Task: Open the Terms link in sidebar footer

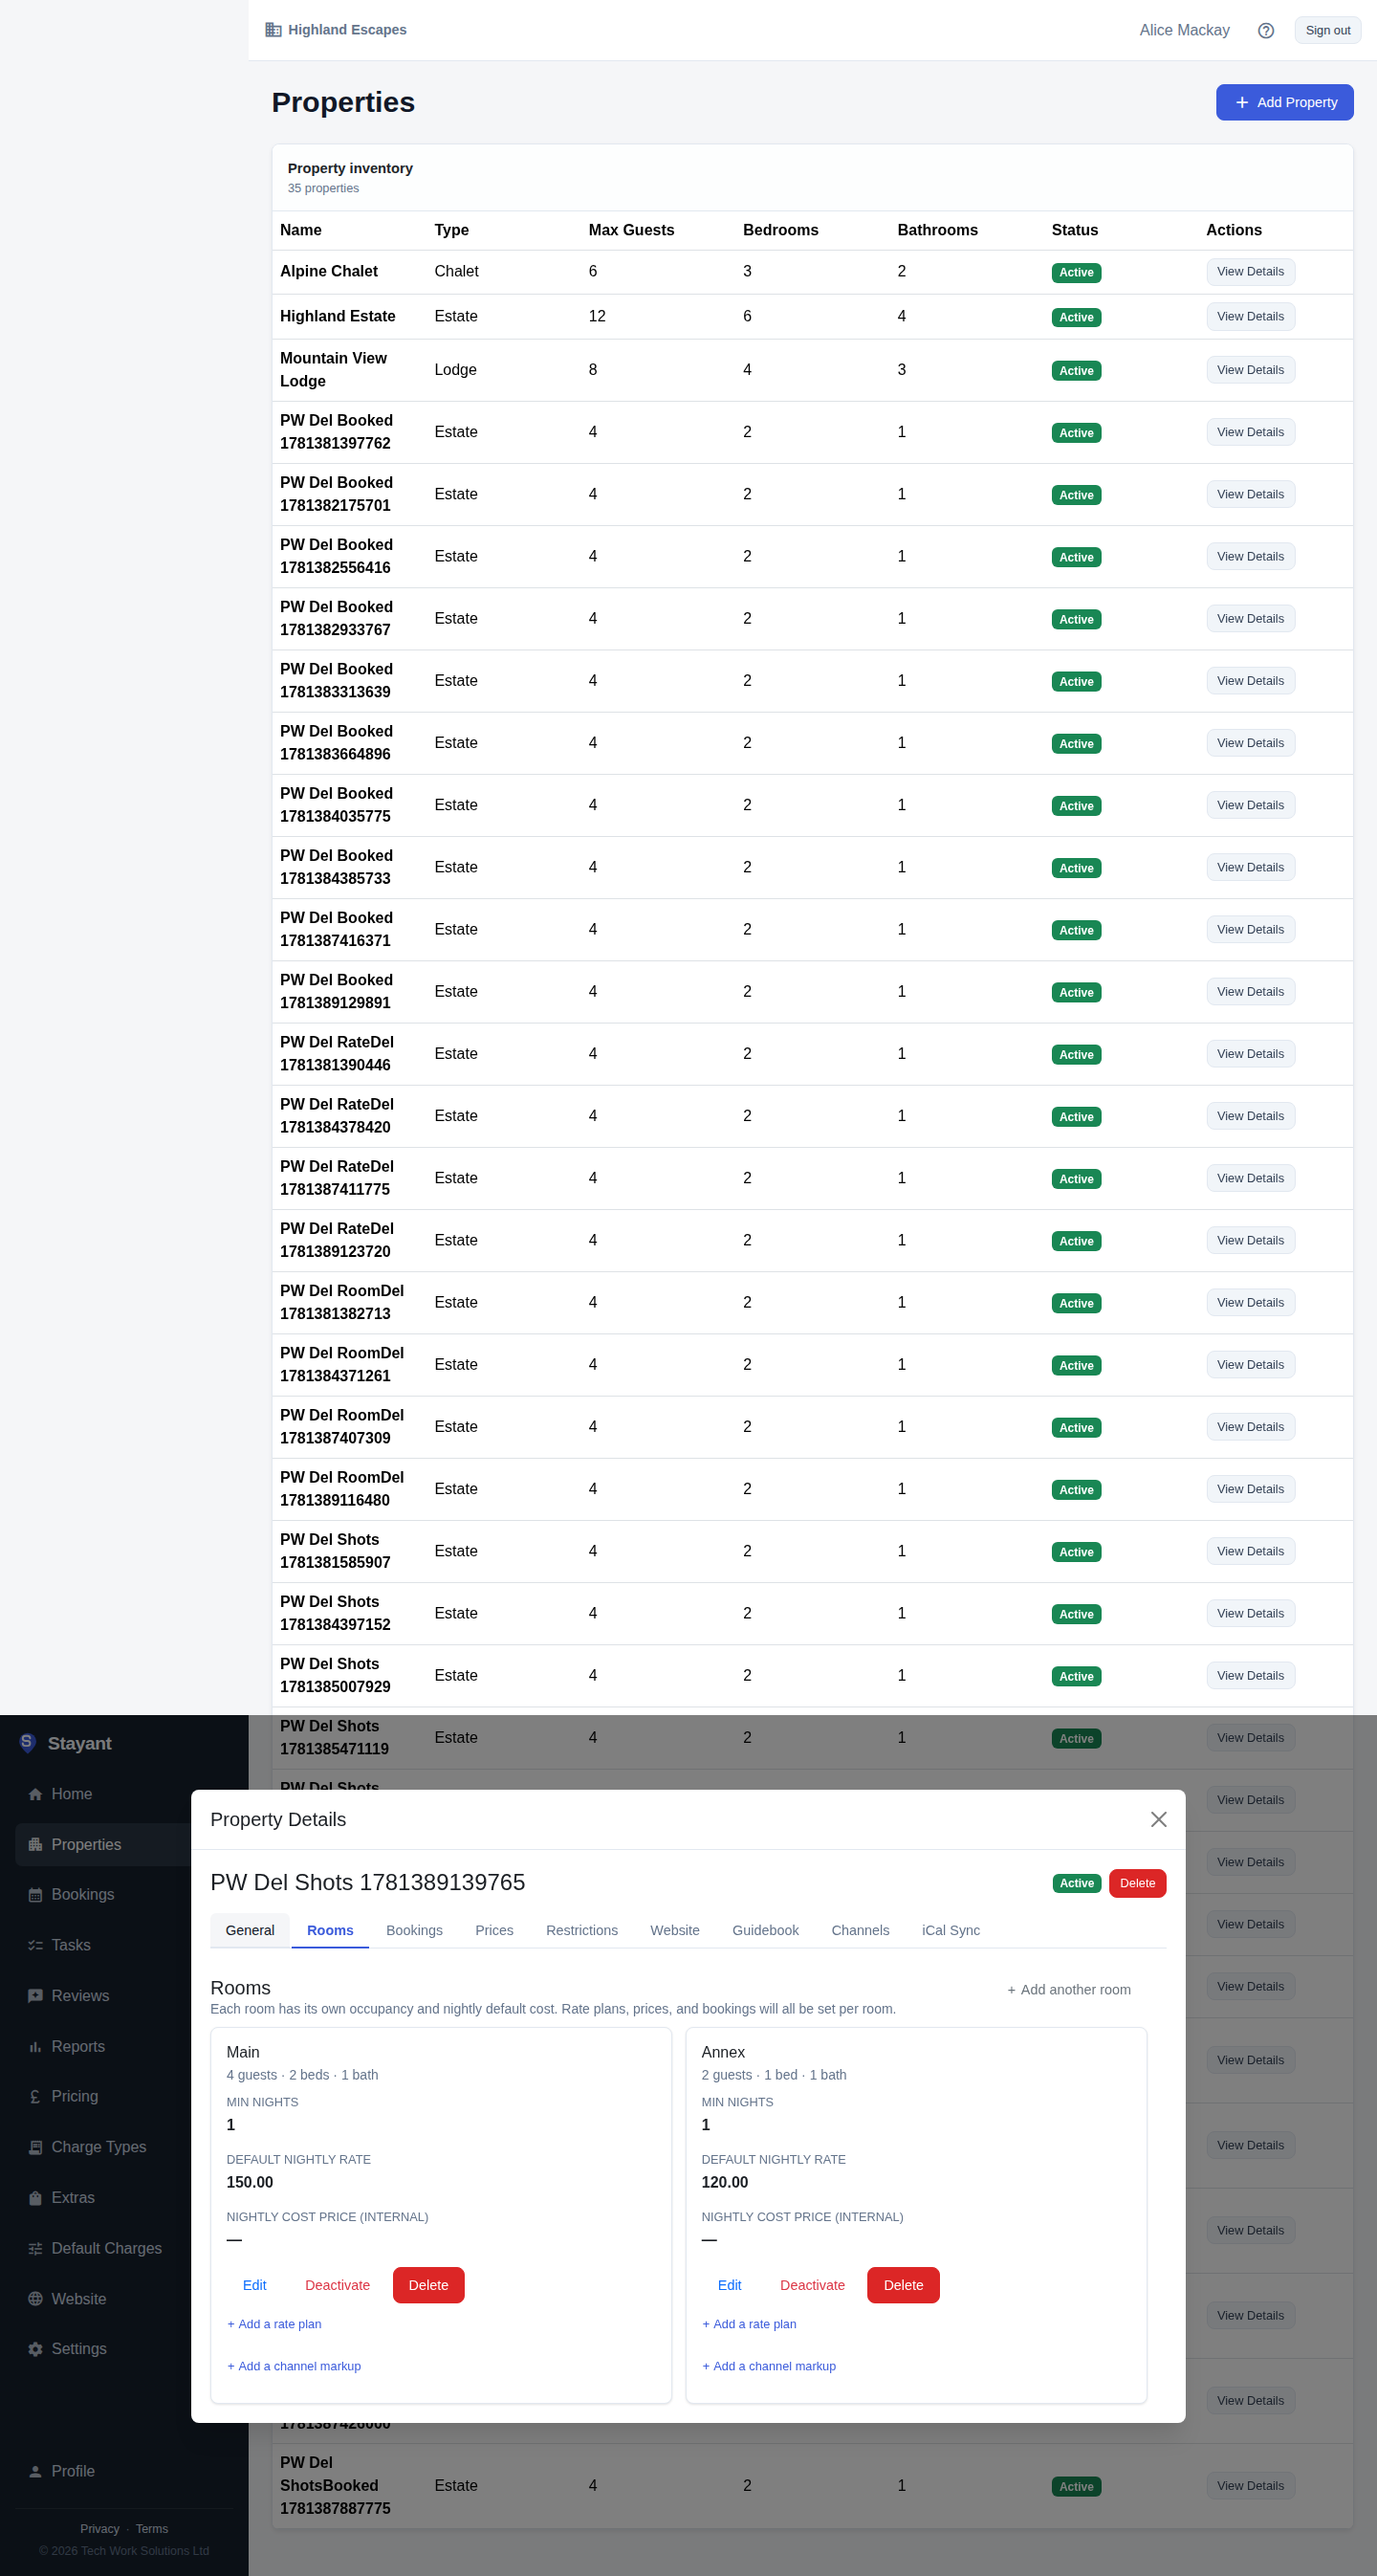Action: [152, 2529]
